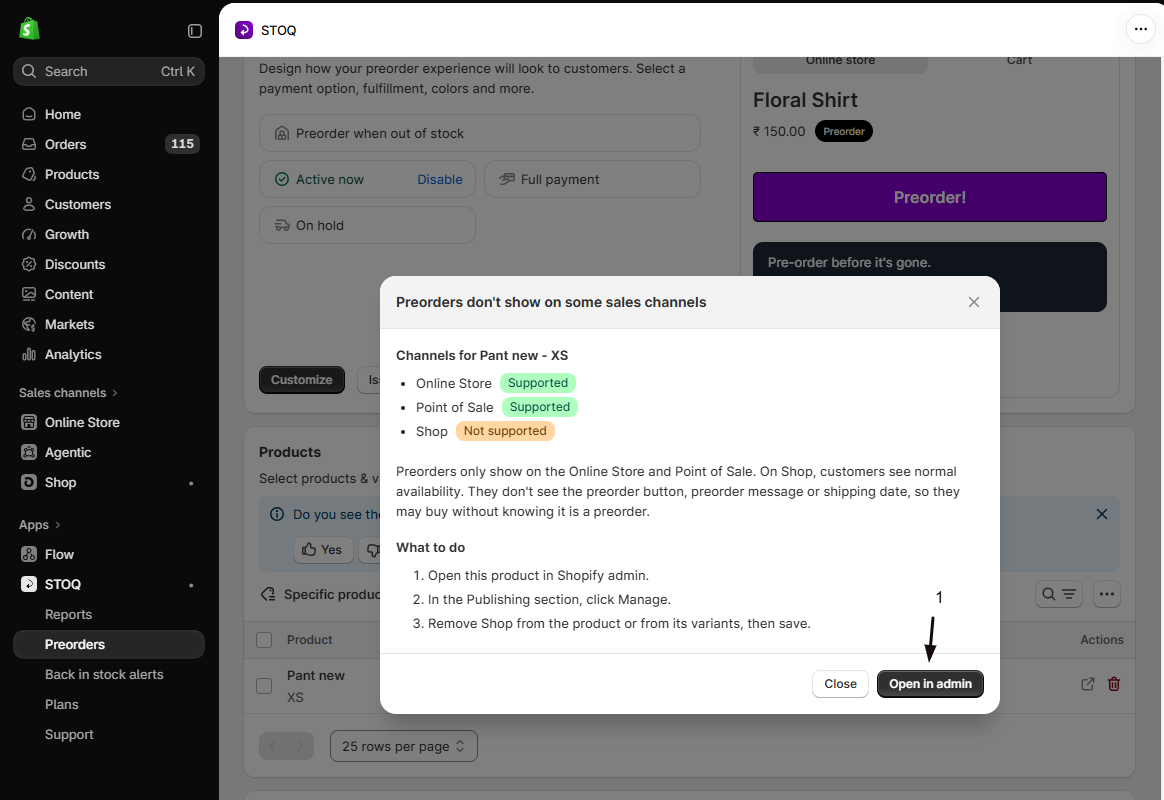Click the open-external icon in Pant new row
1164x800 pixels.
[1088, 684]
